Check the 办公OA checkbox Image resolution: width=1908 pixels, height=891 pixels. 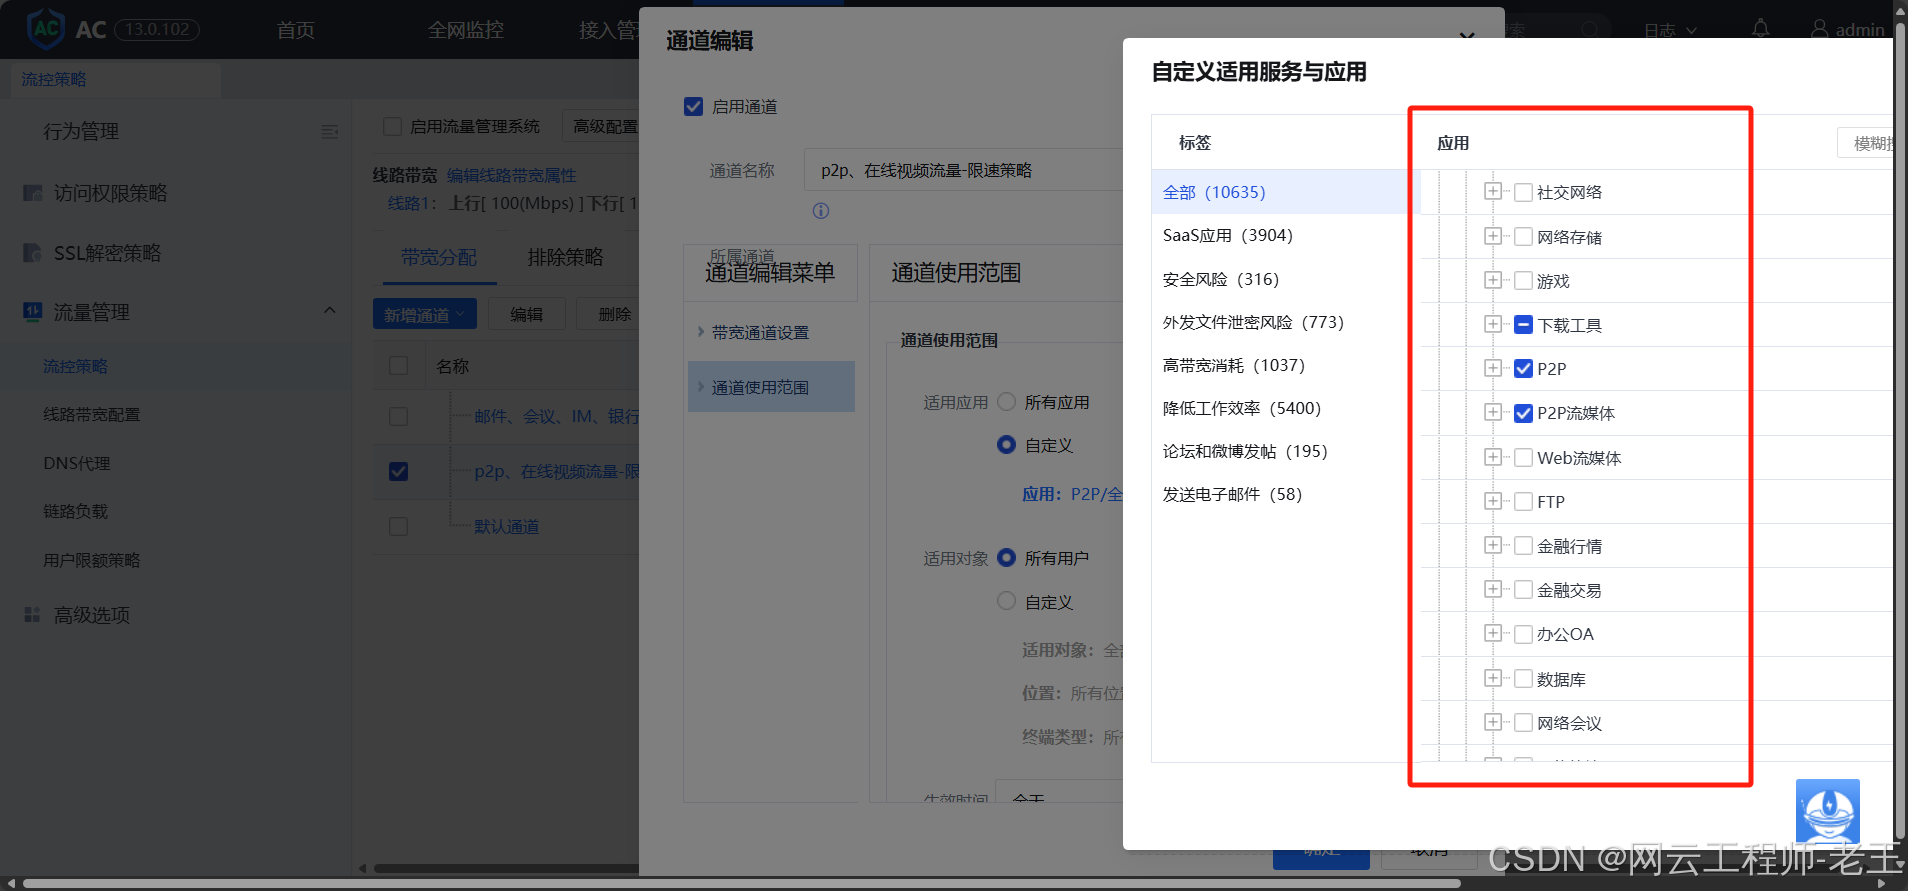tap(1524, 634)
